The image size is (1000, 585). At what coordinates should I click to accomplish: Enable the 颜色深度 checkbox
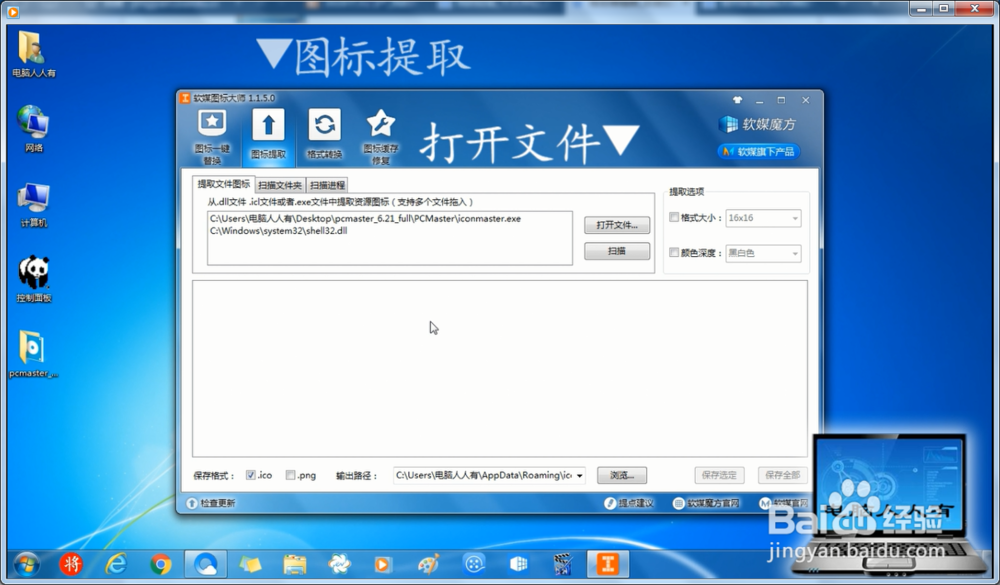point(674,253)
